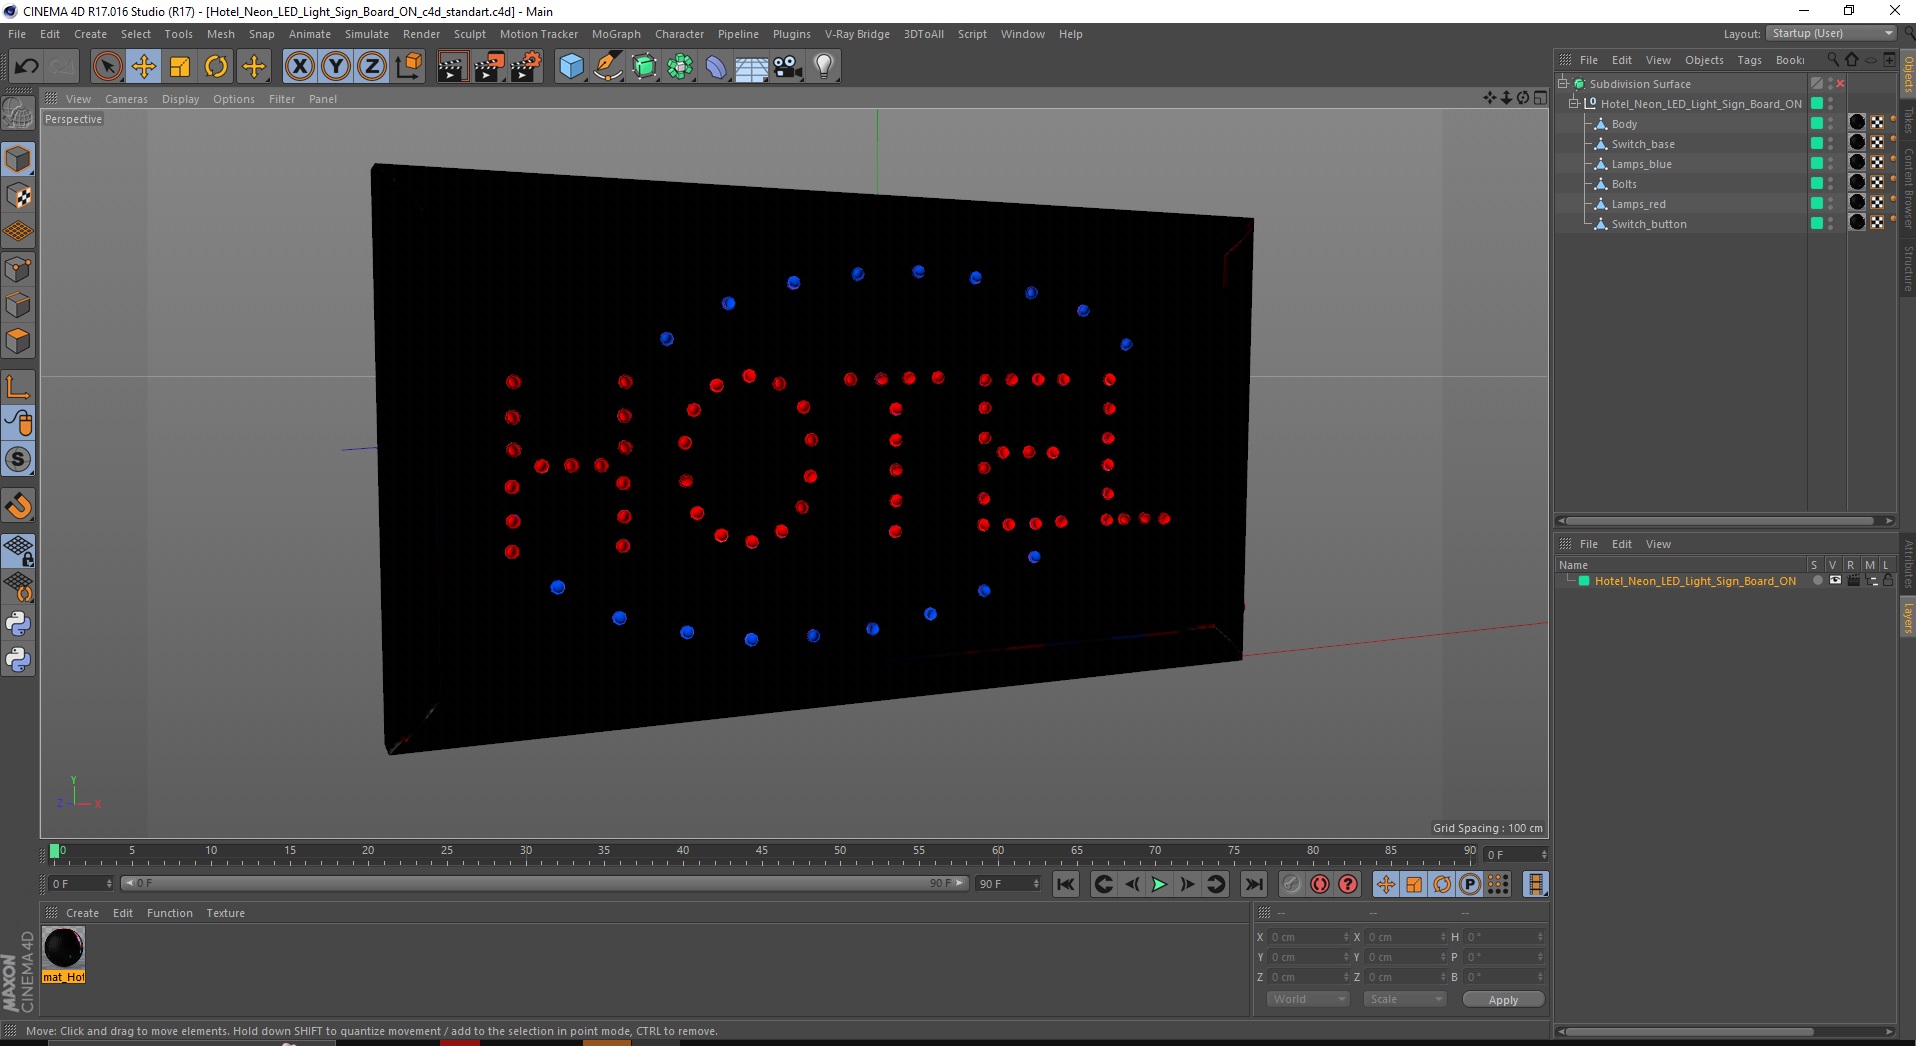Select the Scale tool in top toolbar

[180, 67]
